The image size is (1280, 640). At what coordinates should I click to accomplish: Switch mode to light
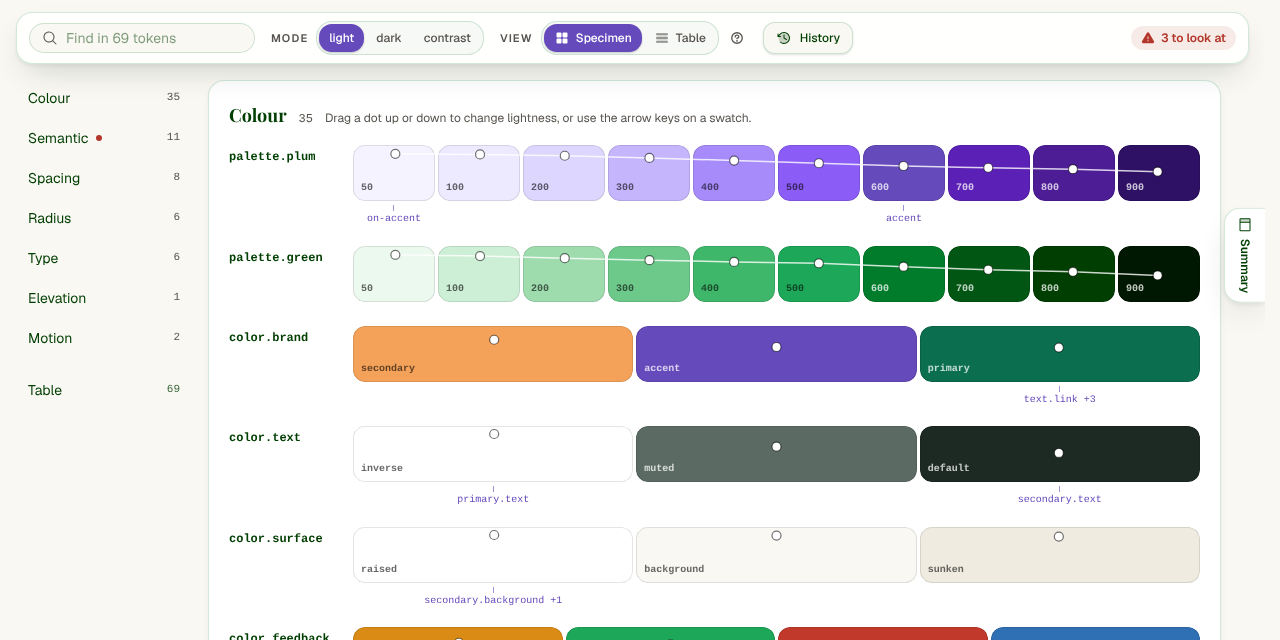tap(342, 38)
